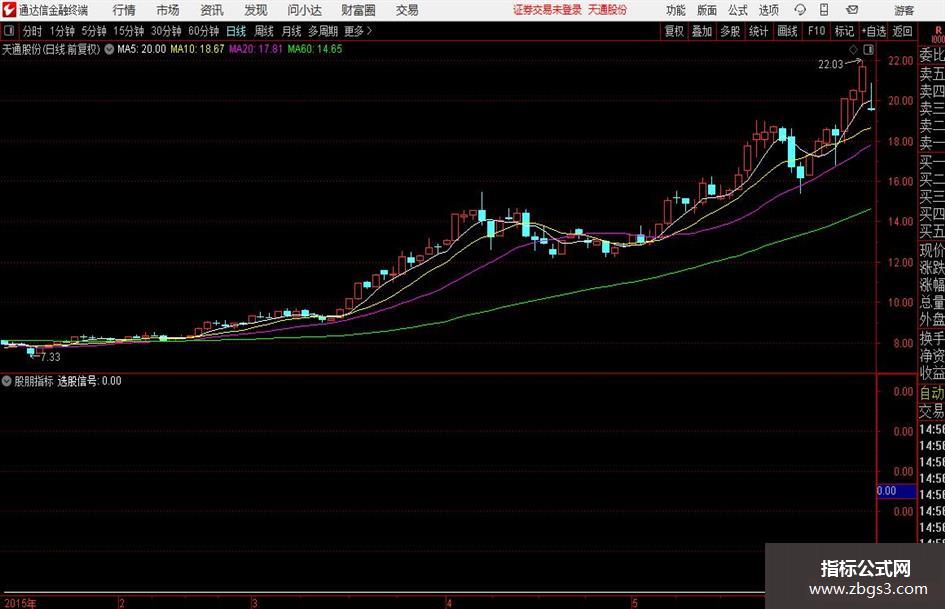Open the mail messages icon
Screen dimensions: 945x609
coord(852,10)
